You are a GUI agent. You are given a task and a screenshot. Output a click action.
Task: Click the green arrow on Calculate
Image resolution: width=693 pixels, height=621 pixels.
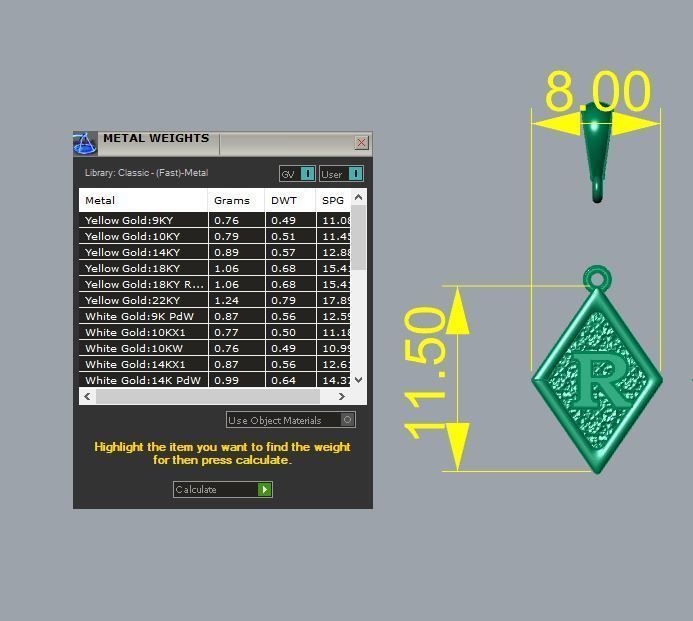[264, 489]
